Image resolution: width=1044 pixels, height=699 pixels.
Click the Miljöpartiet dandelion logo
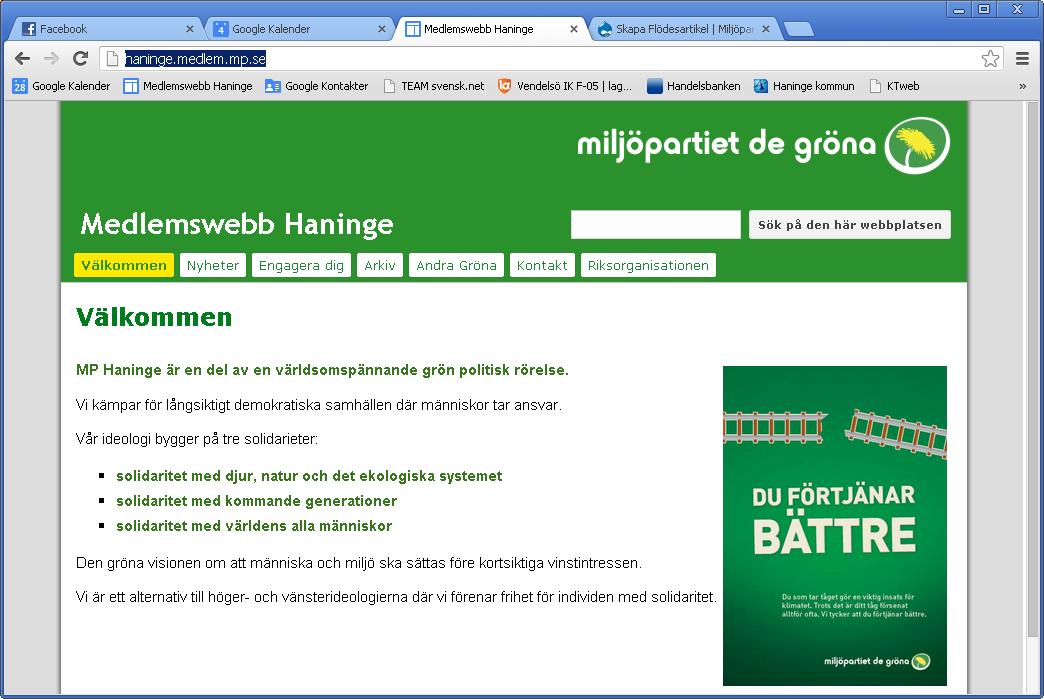point(919,145)
